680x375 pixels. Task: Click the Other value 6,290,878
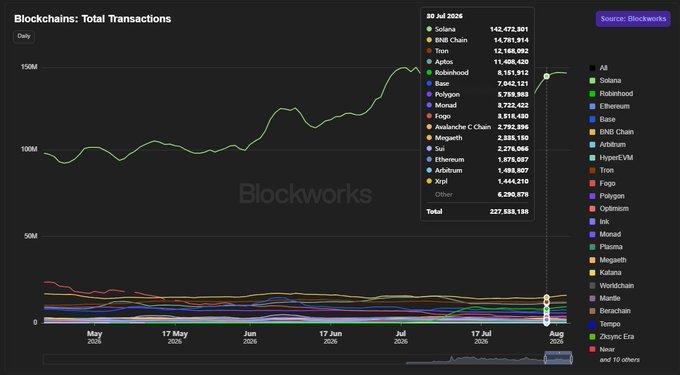513,195
